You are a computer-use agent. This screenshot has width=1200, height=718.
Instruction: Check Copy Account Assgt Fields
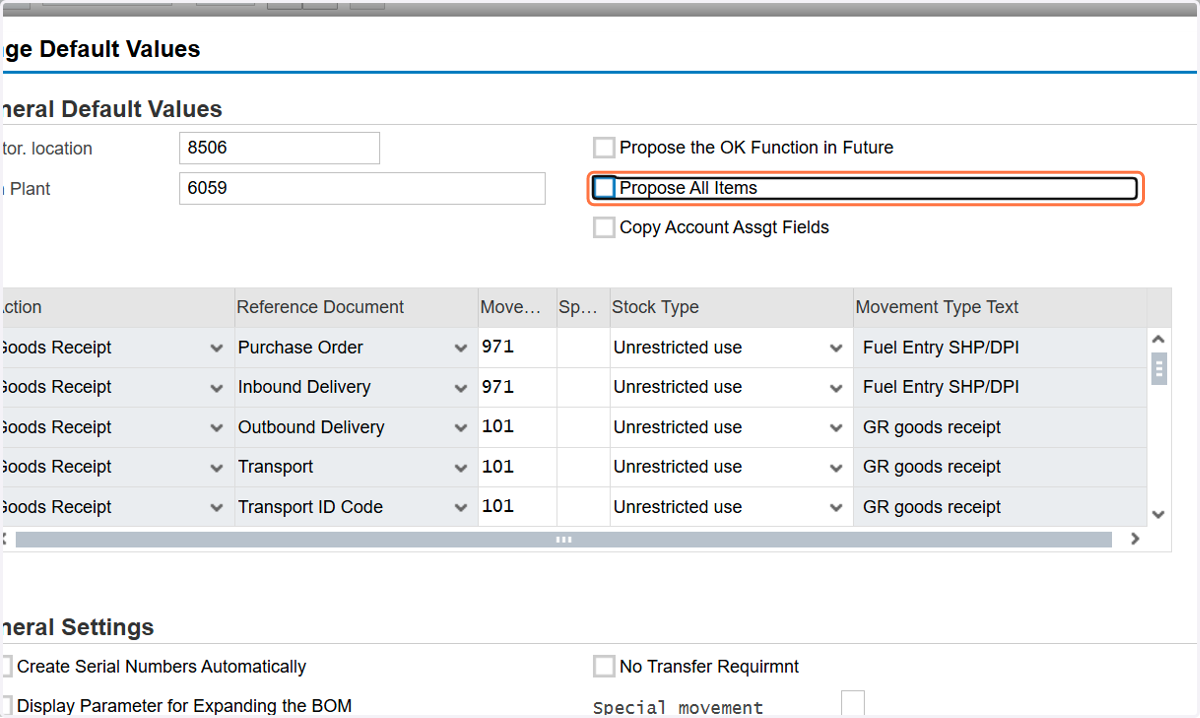pos(604,228)
